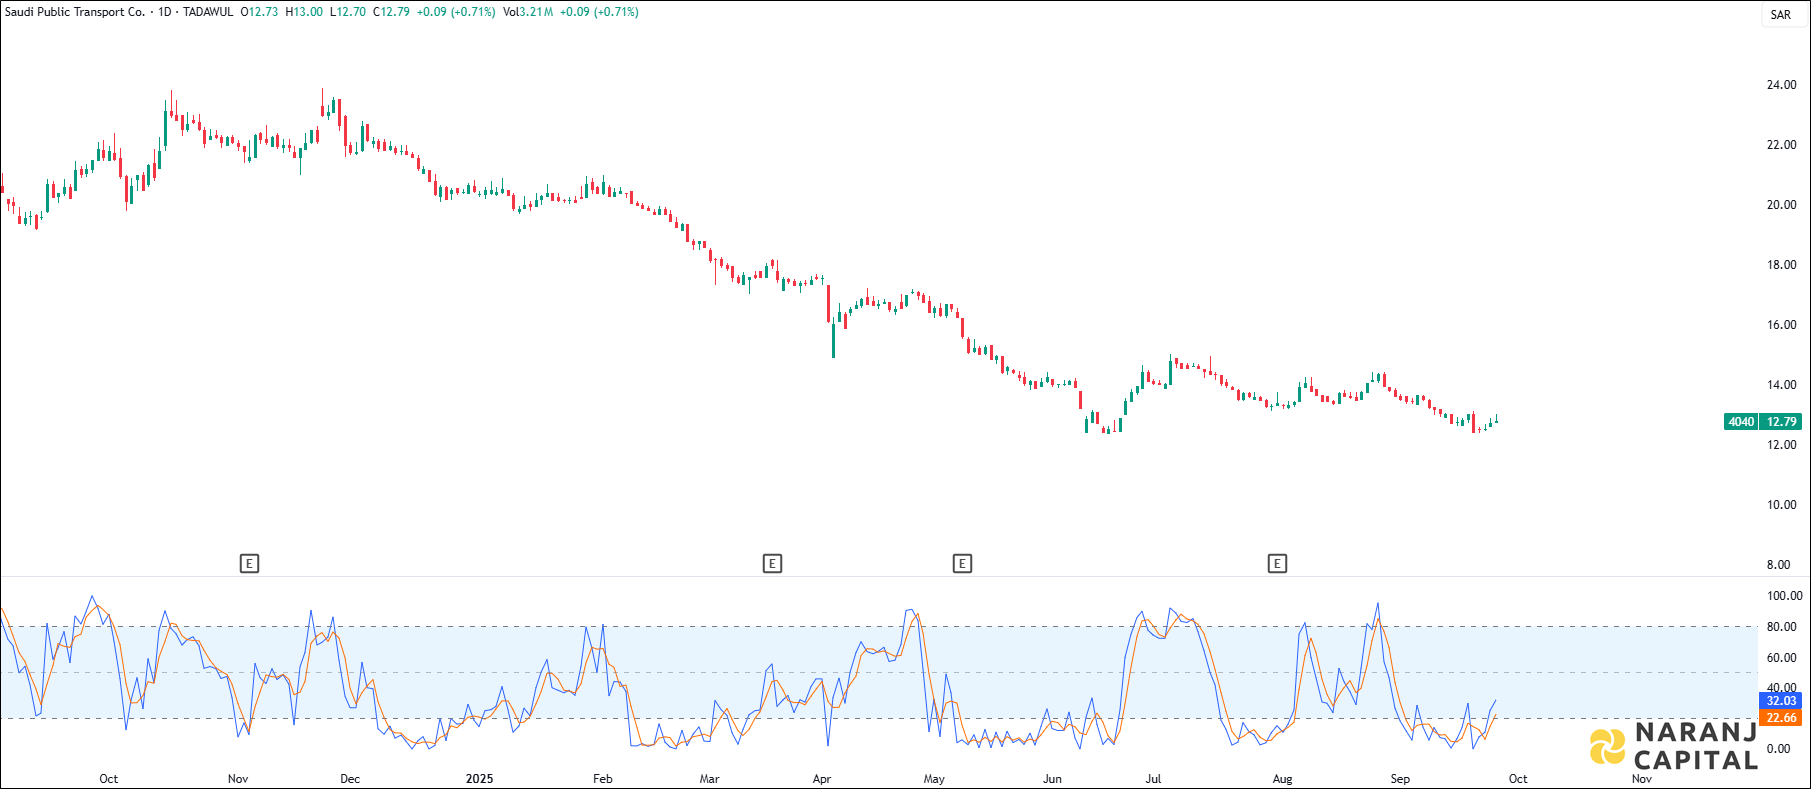The width and height of the screenshot is (1811, 789).
Task: Select the Sep label on time axis
Action: coord(1400,779)
